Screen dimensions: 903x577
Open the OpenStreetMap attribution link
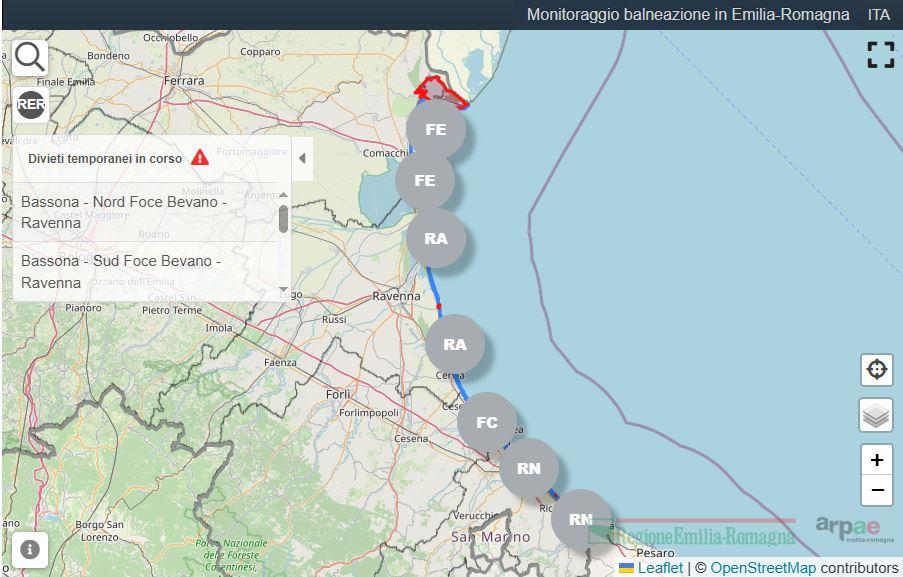click(763, 568)
